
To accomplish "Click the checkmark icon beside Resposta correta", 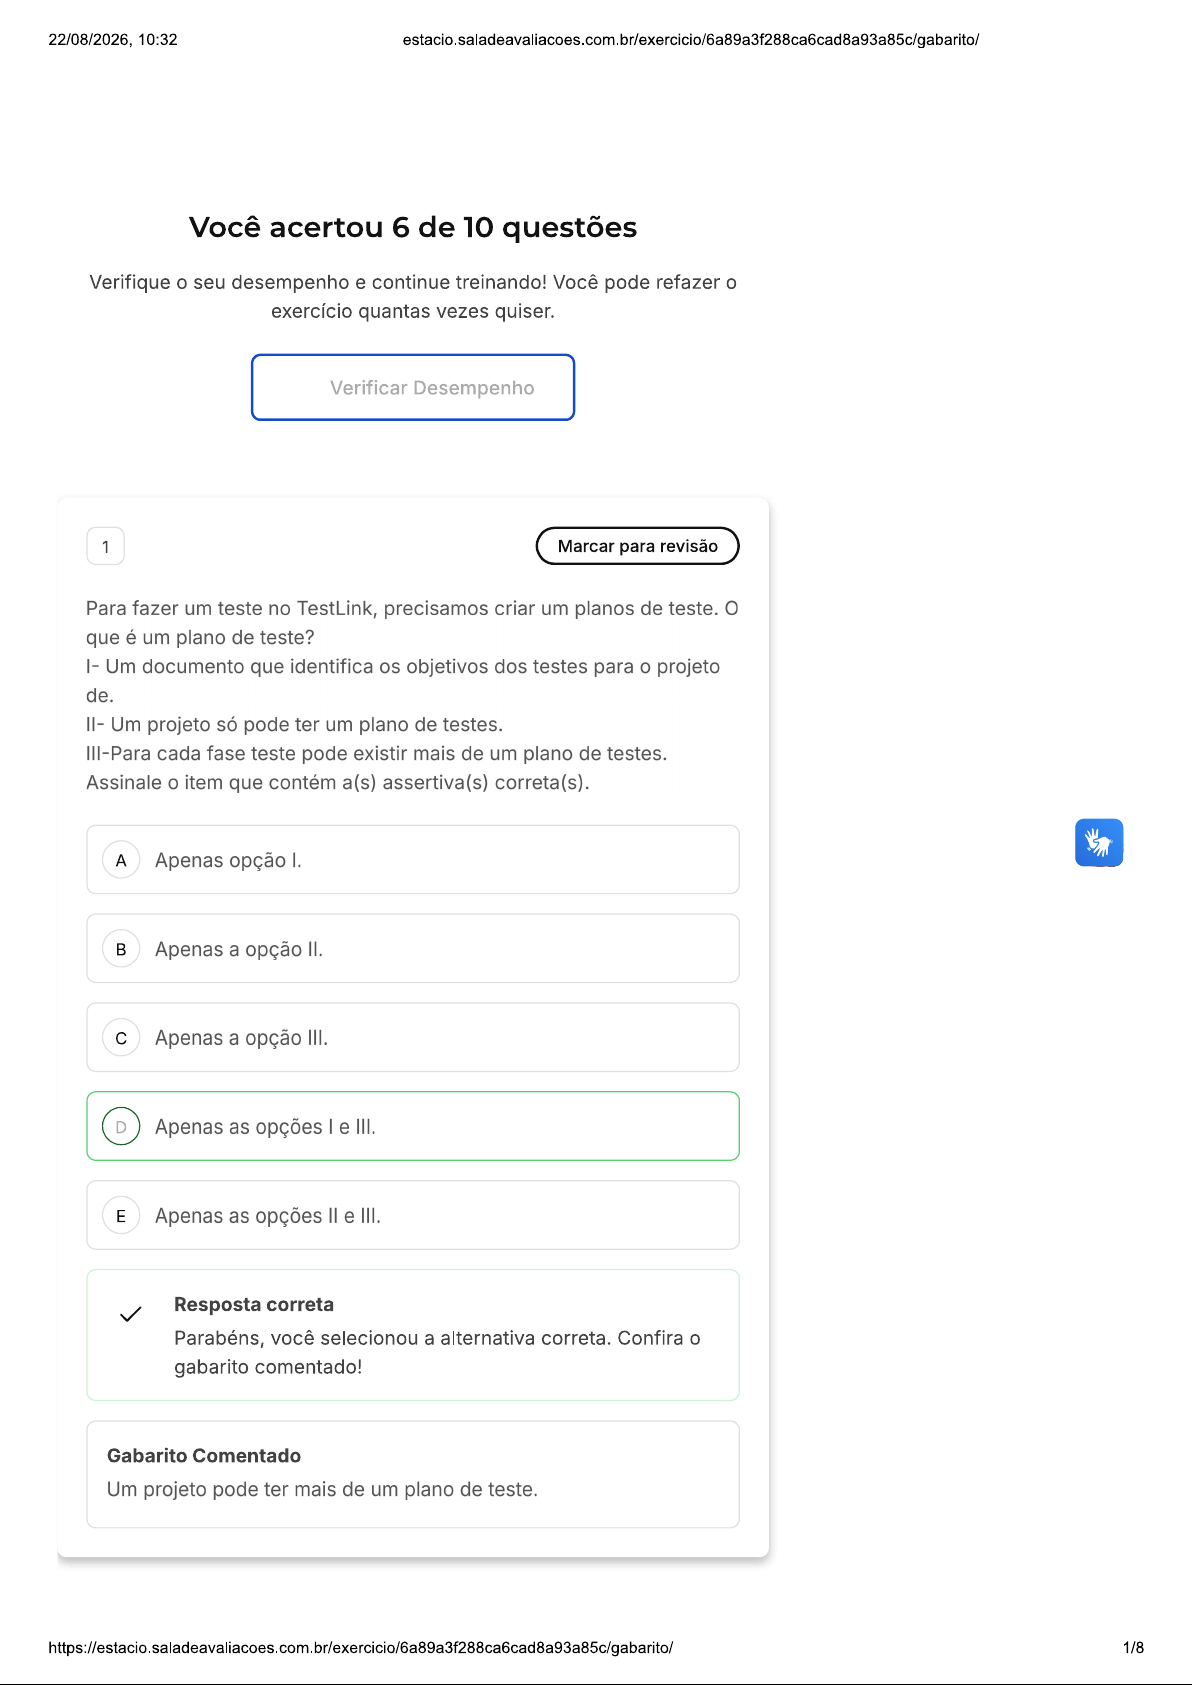I will pyautogui.click(x=131, y=1314).
